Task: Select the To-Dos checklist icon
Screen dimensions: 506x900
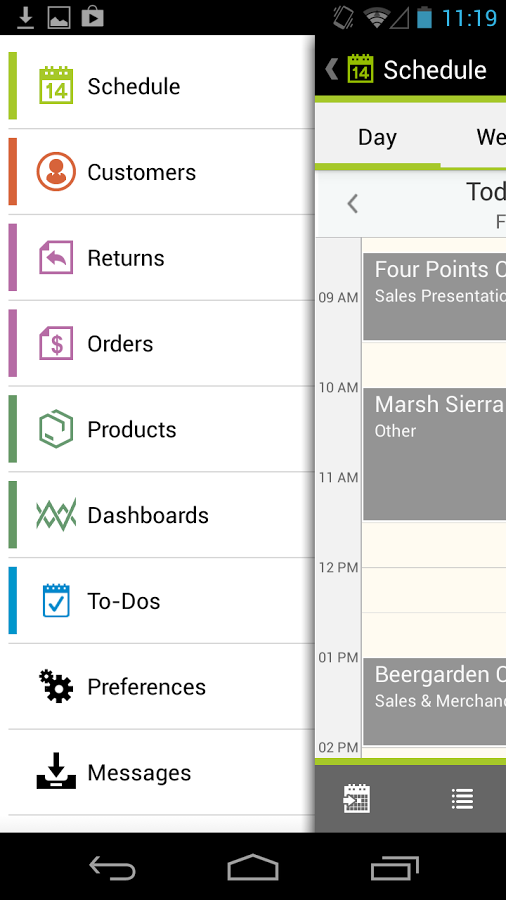Action: (56, 600)
